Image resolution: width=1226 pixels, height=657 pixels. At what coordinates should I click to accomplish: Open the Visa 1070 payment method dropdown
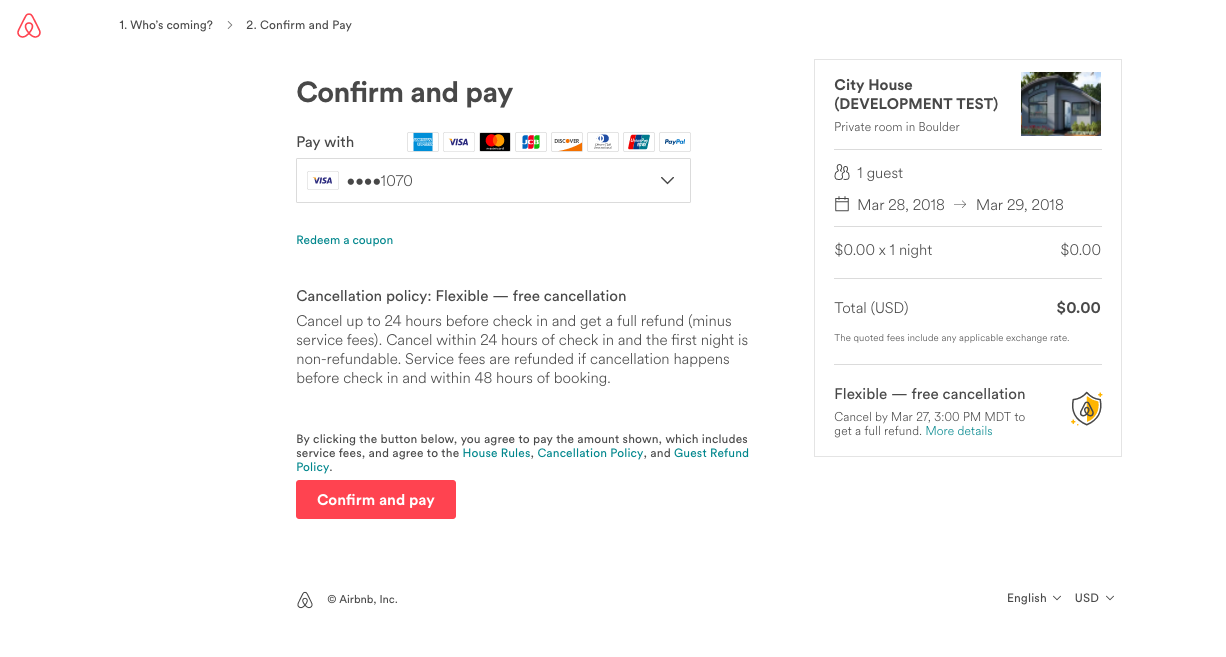[x=493, y=181]
